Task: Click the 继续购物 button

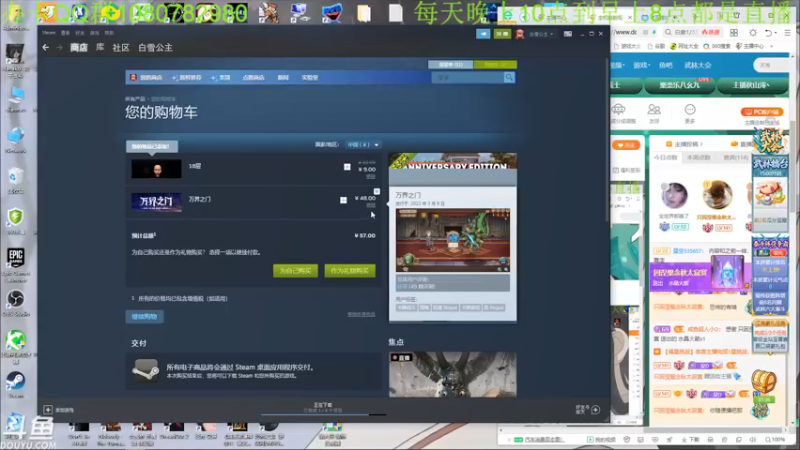Action: point(144,317)
